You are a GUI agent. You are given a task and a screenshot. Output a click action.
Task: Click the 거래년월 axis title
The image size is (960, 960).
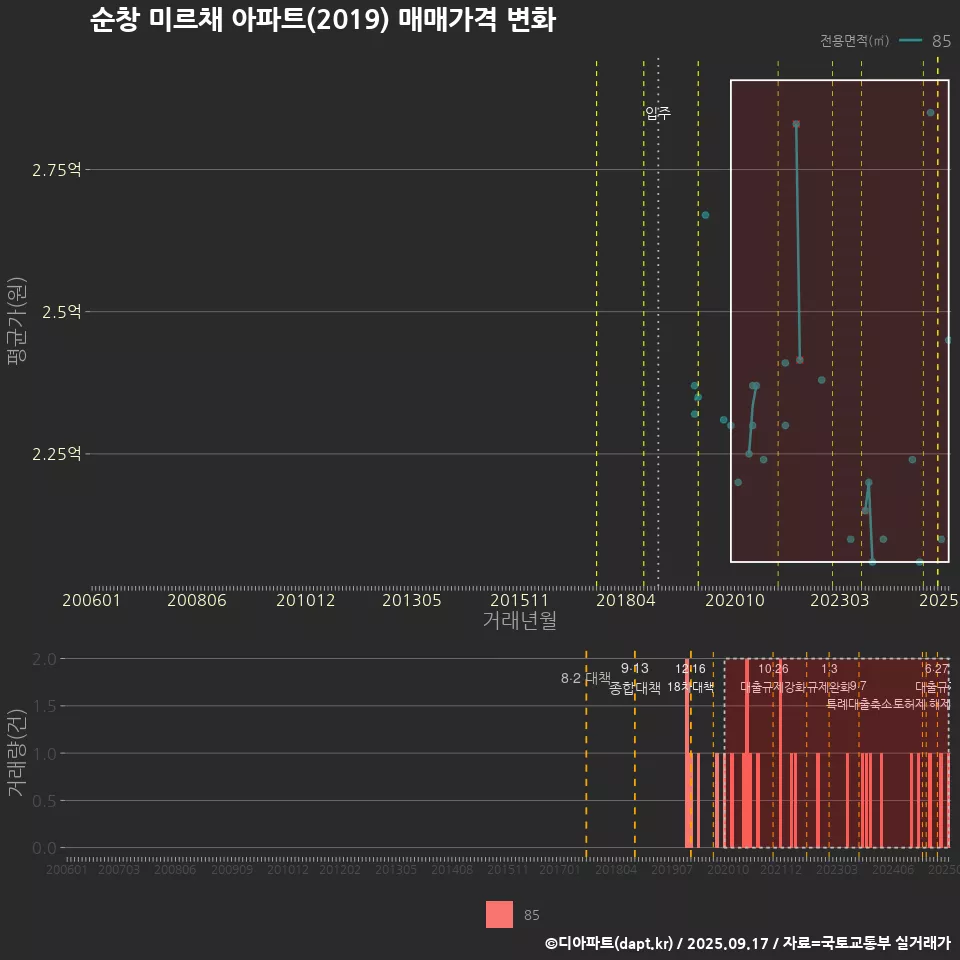pos(519,620)
